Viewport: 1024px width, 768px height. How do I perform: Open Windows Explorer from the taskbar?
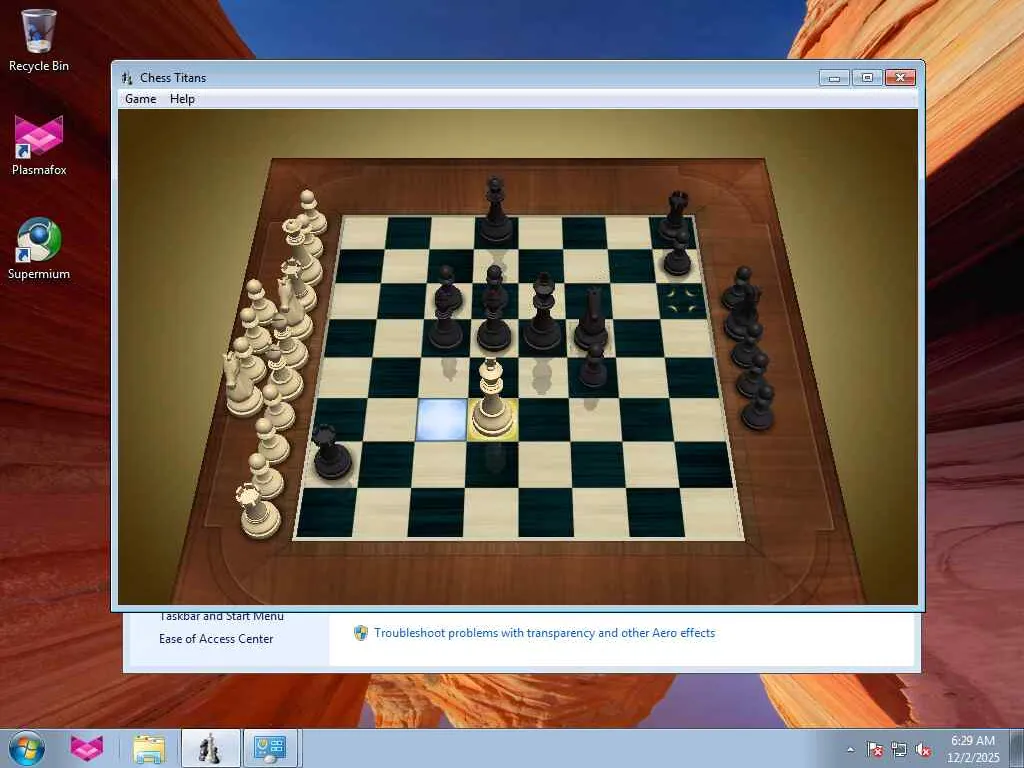click(149, 748)
